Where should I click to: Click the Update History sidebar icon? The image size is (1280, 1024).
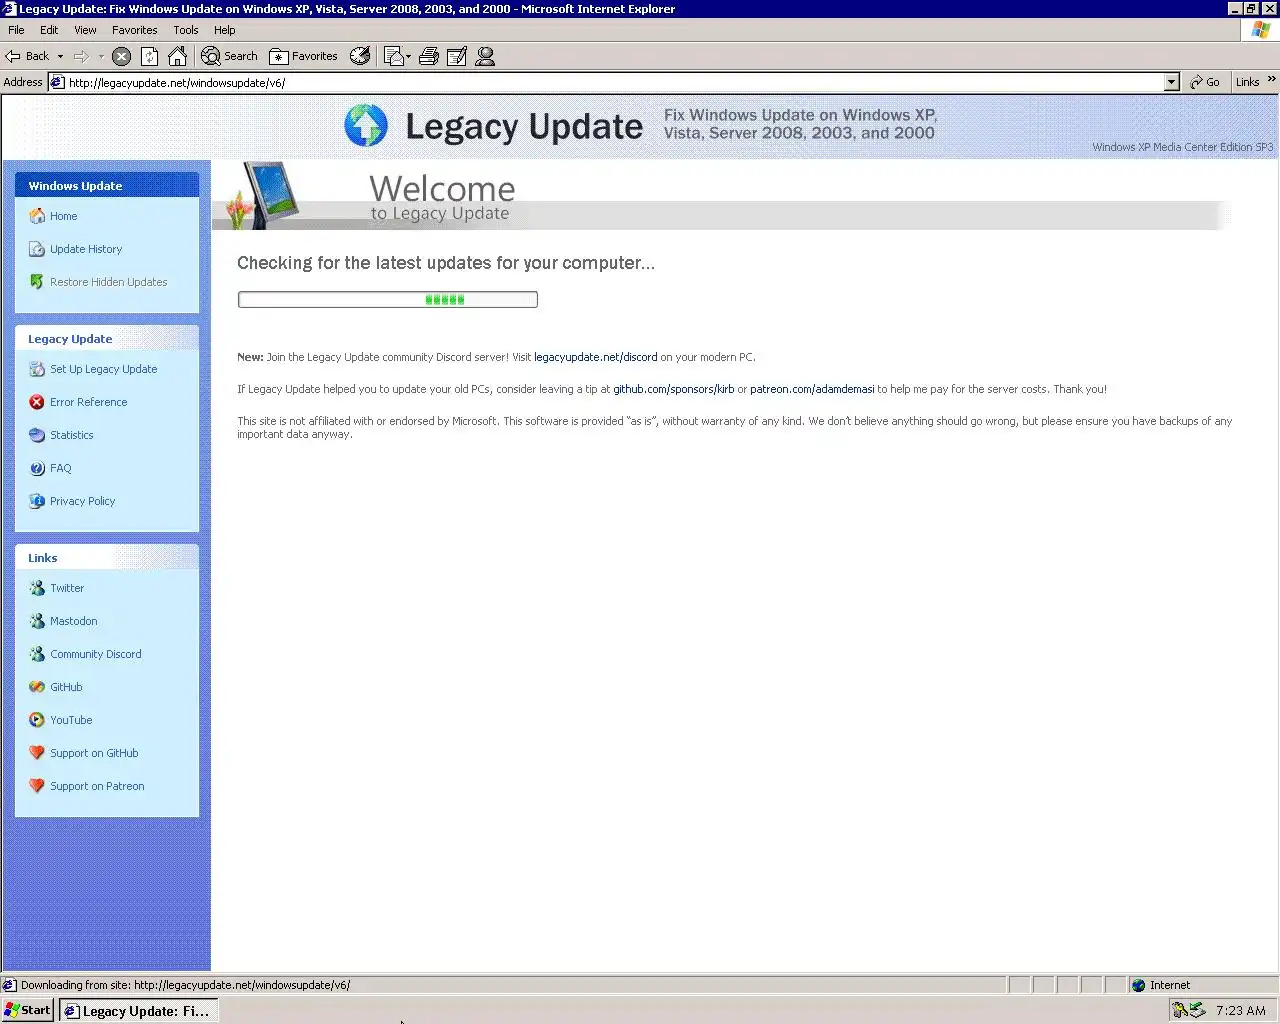(37, 249)
